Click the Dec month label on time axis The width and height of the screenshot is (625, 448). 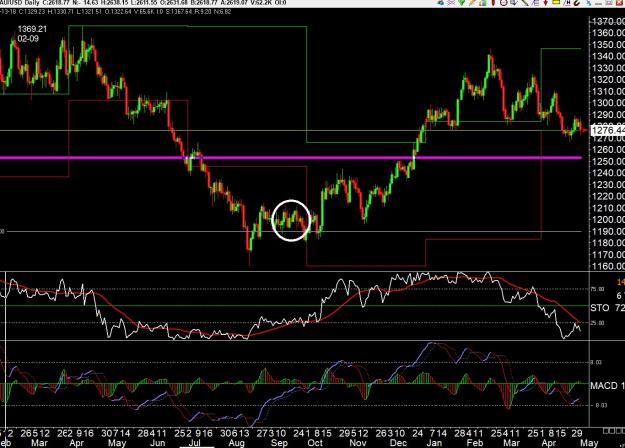click(398, 443)
